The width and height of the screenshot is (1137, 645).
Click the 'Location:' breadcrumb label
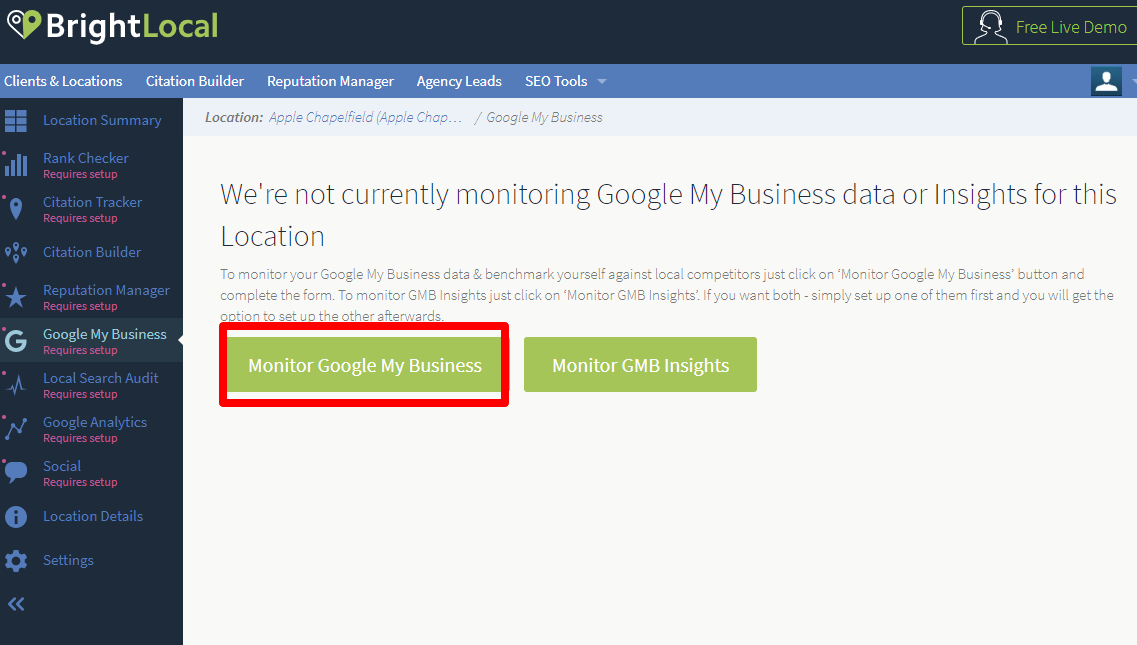pyautogui.click(x=233, y=118)
